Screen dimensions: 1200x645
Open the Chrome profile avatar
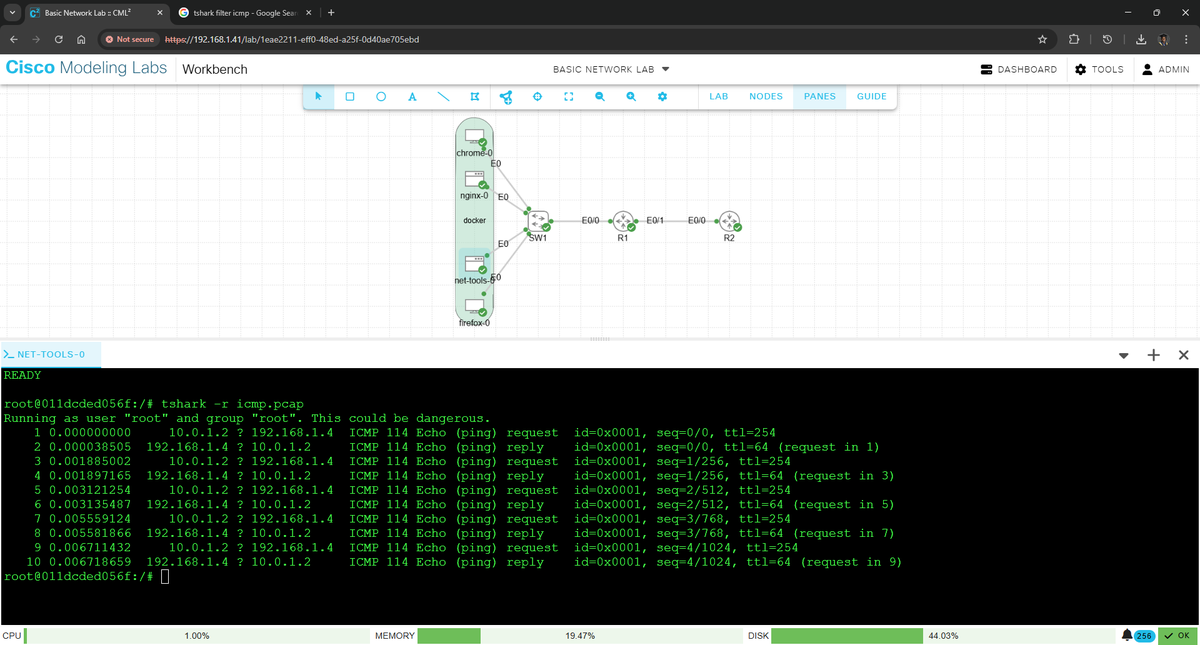click(x=1164, y=39)
